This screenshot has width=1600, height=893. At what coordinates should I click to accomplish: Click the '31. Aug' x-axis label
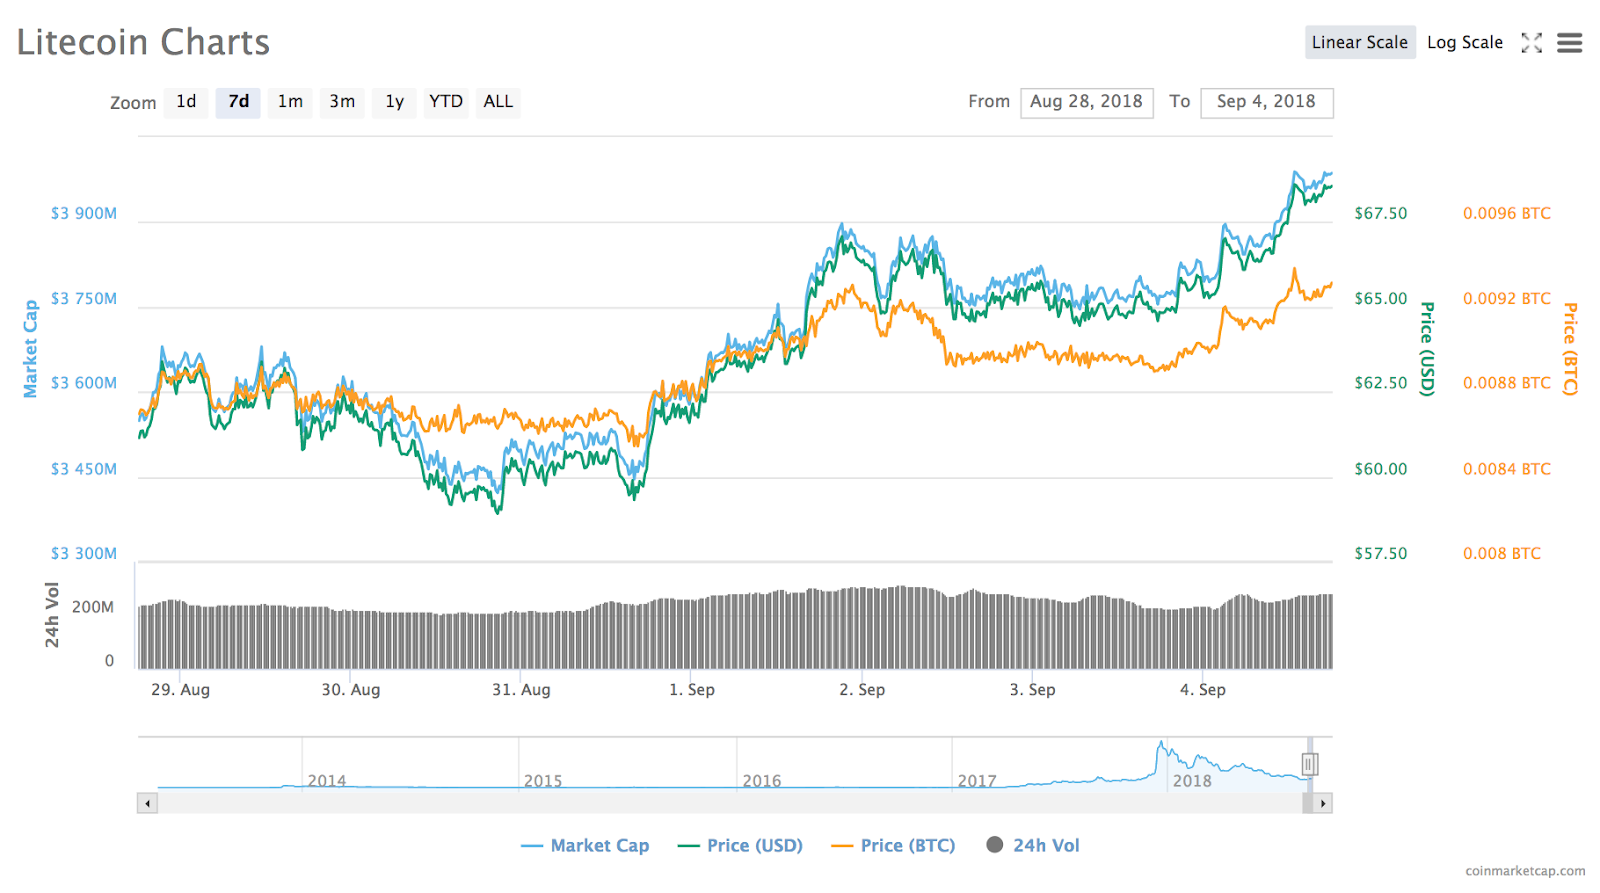(x=521, y=690)
